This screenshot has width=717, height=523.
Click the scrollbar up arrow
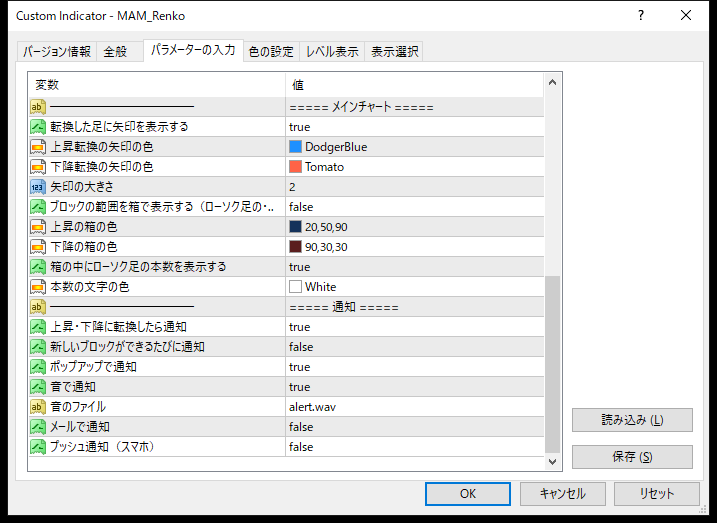click(x=552, y=83)
